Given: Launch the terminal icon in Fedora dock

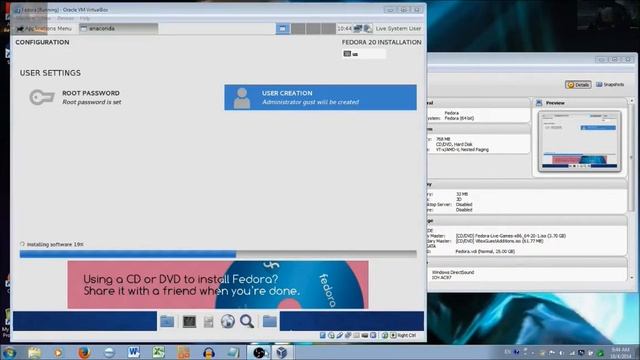Looking at the screenshot, I should tap(189, 322).
